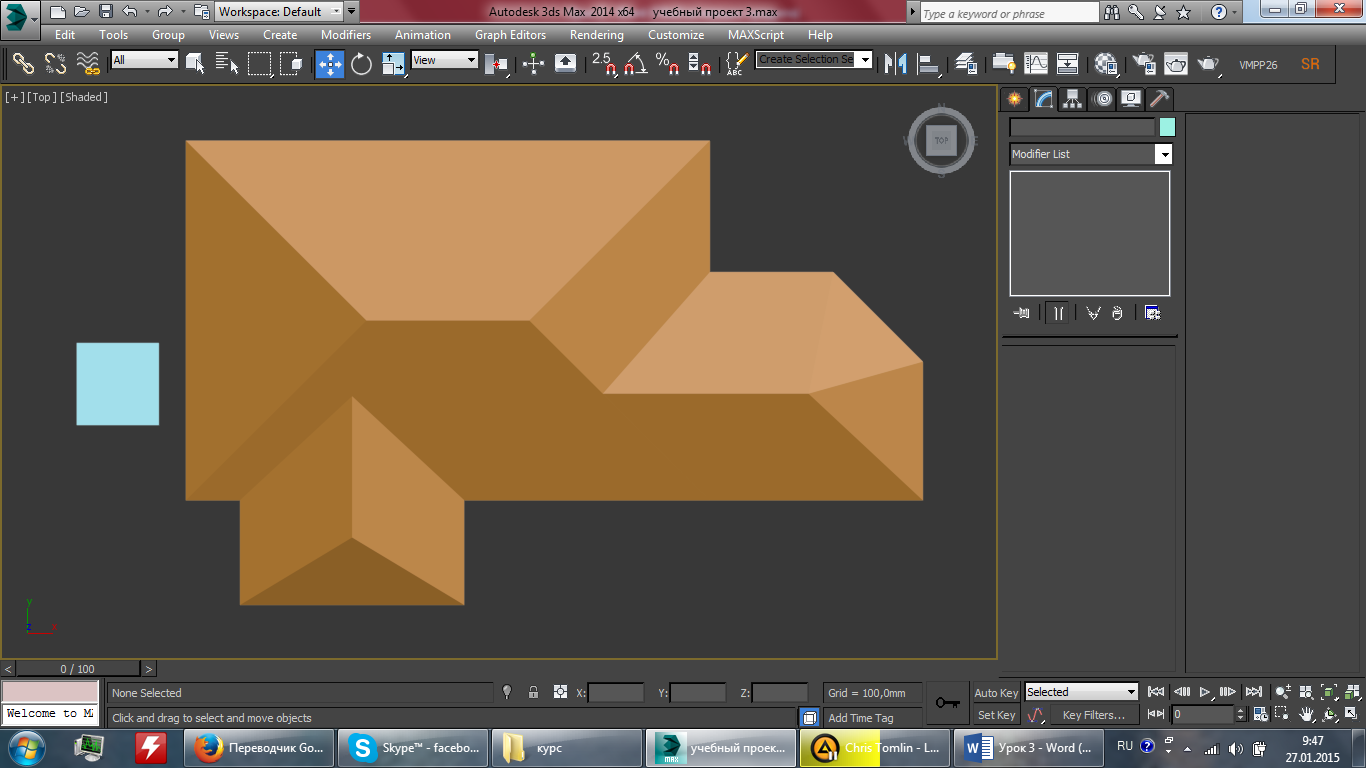Open the View reference coordinate dropdown
Image resolution: width=1366 pixels, height=768 pixels.
(x=445, y=60)
